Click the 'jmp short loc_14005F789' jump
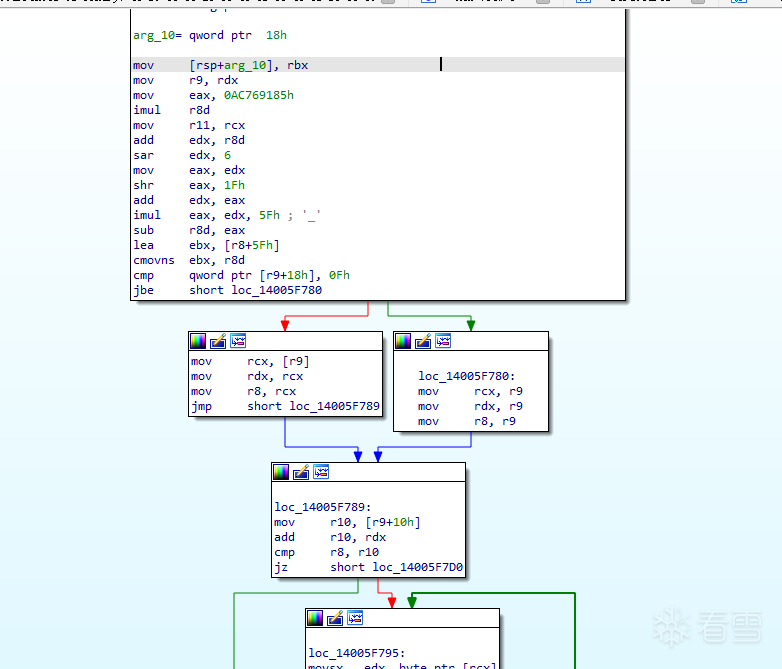 click(x=285, y=406)
